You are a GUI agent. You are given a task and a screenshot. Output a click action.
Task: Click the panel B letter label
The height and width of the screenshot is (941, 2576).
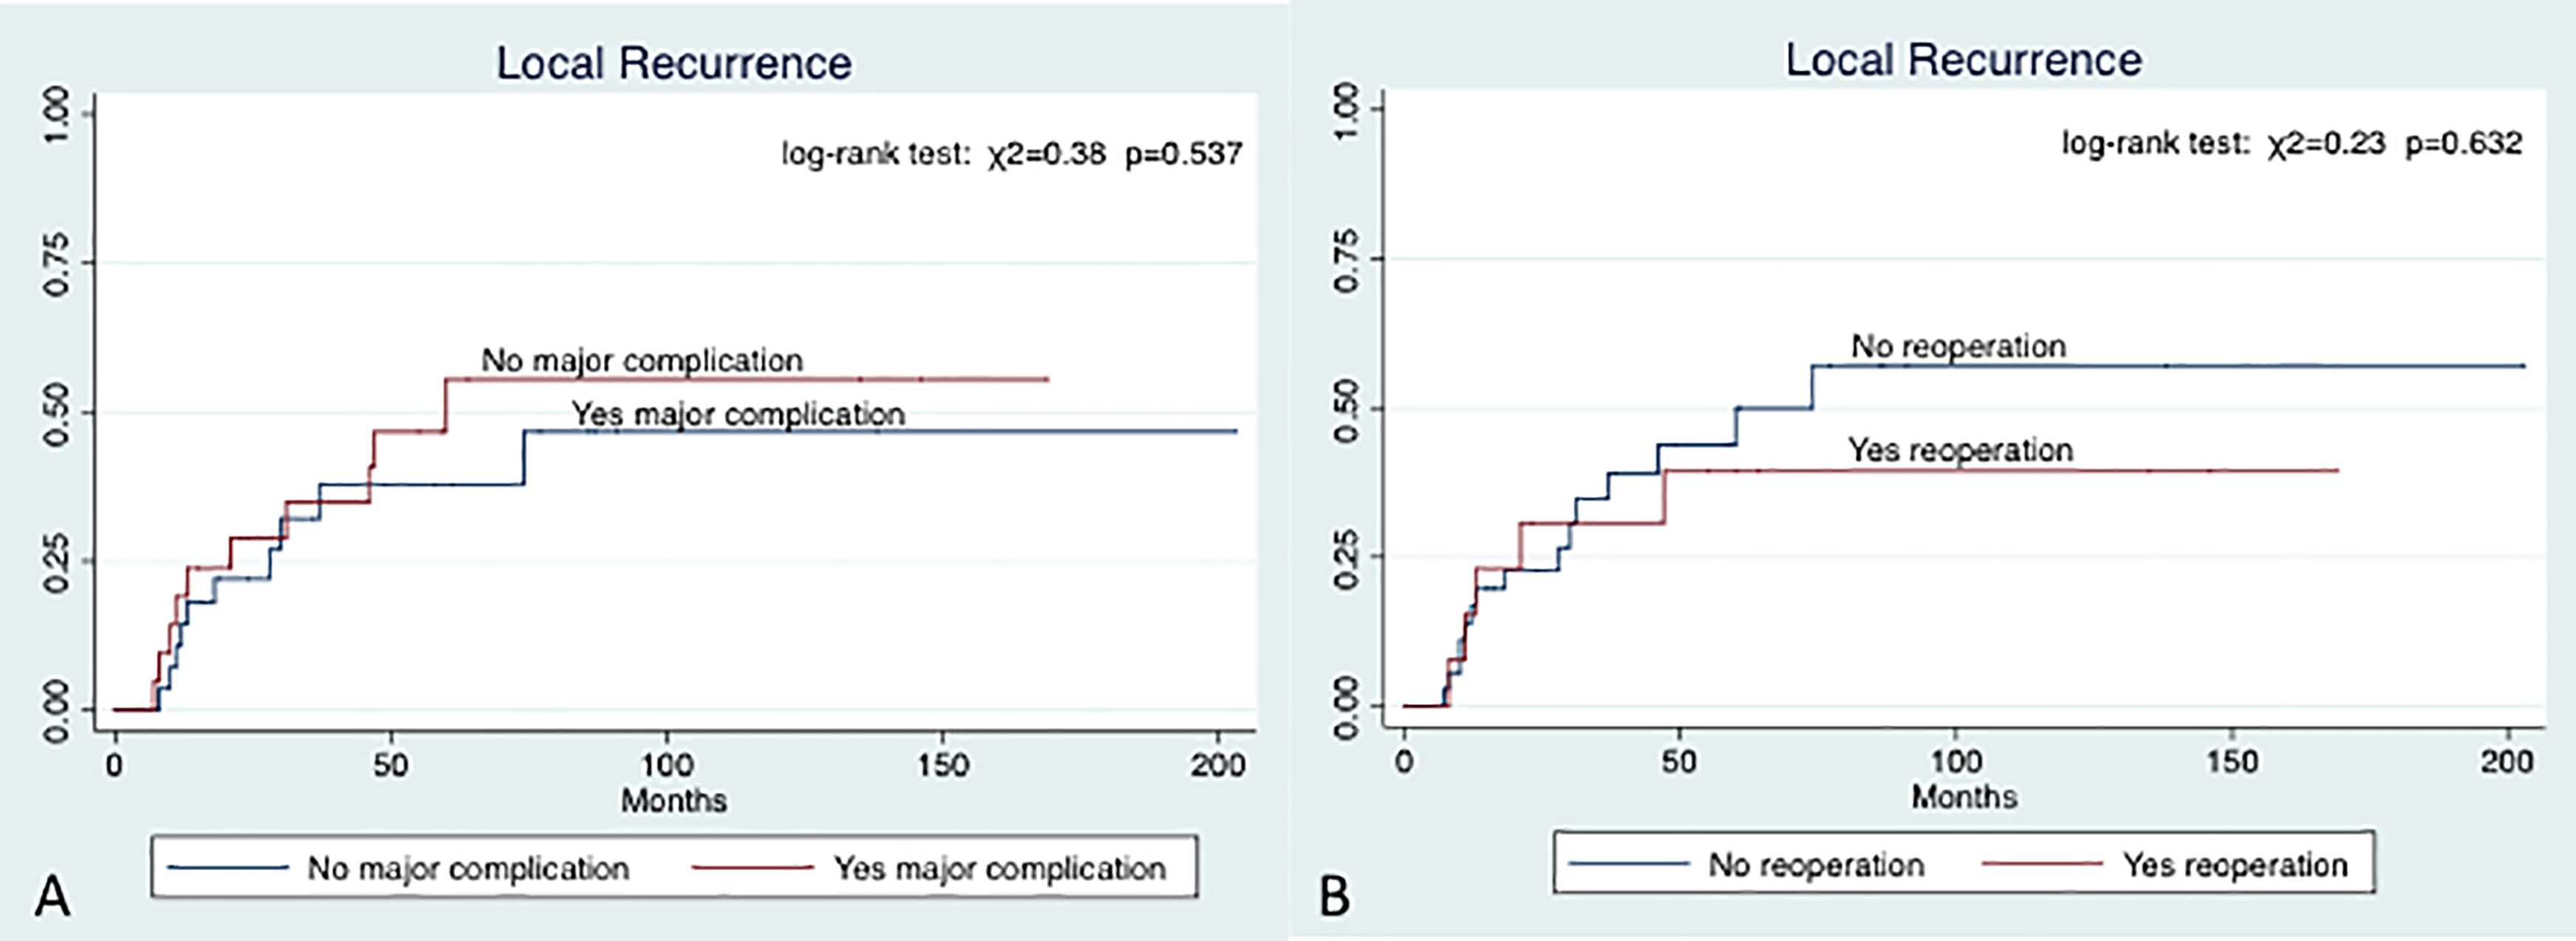tap(1335, 896)
